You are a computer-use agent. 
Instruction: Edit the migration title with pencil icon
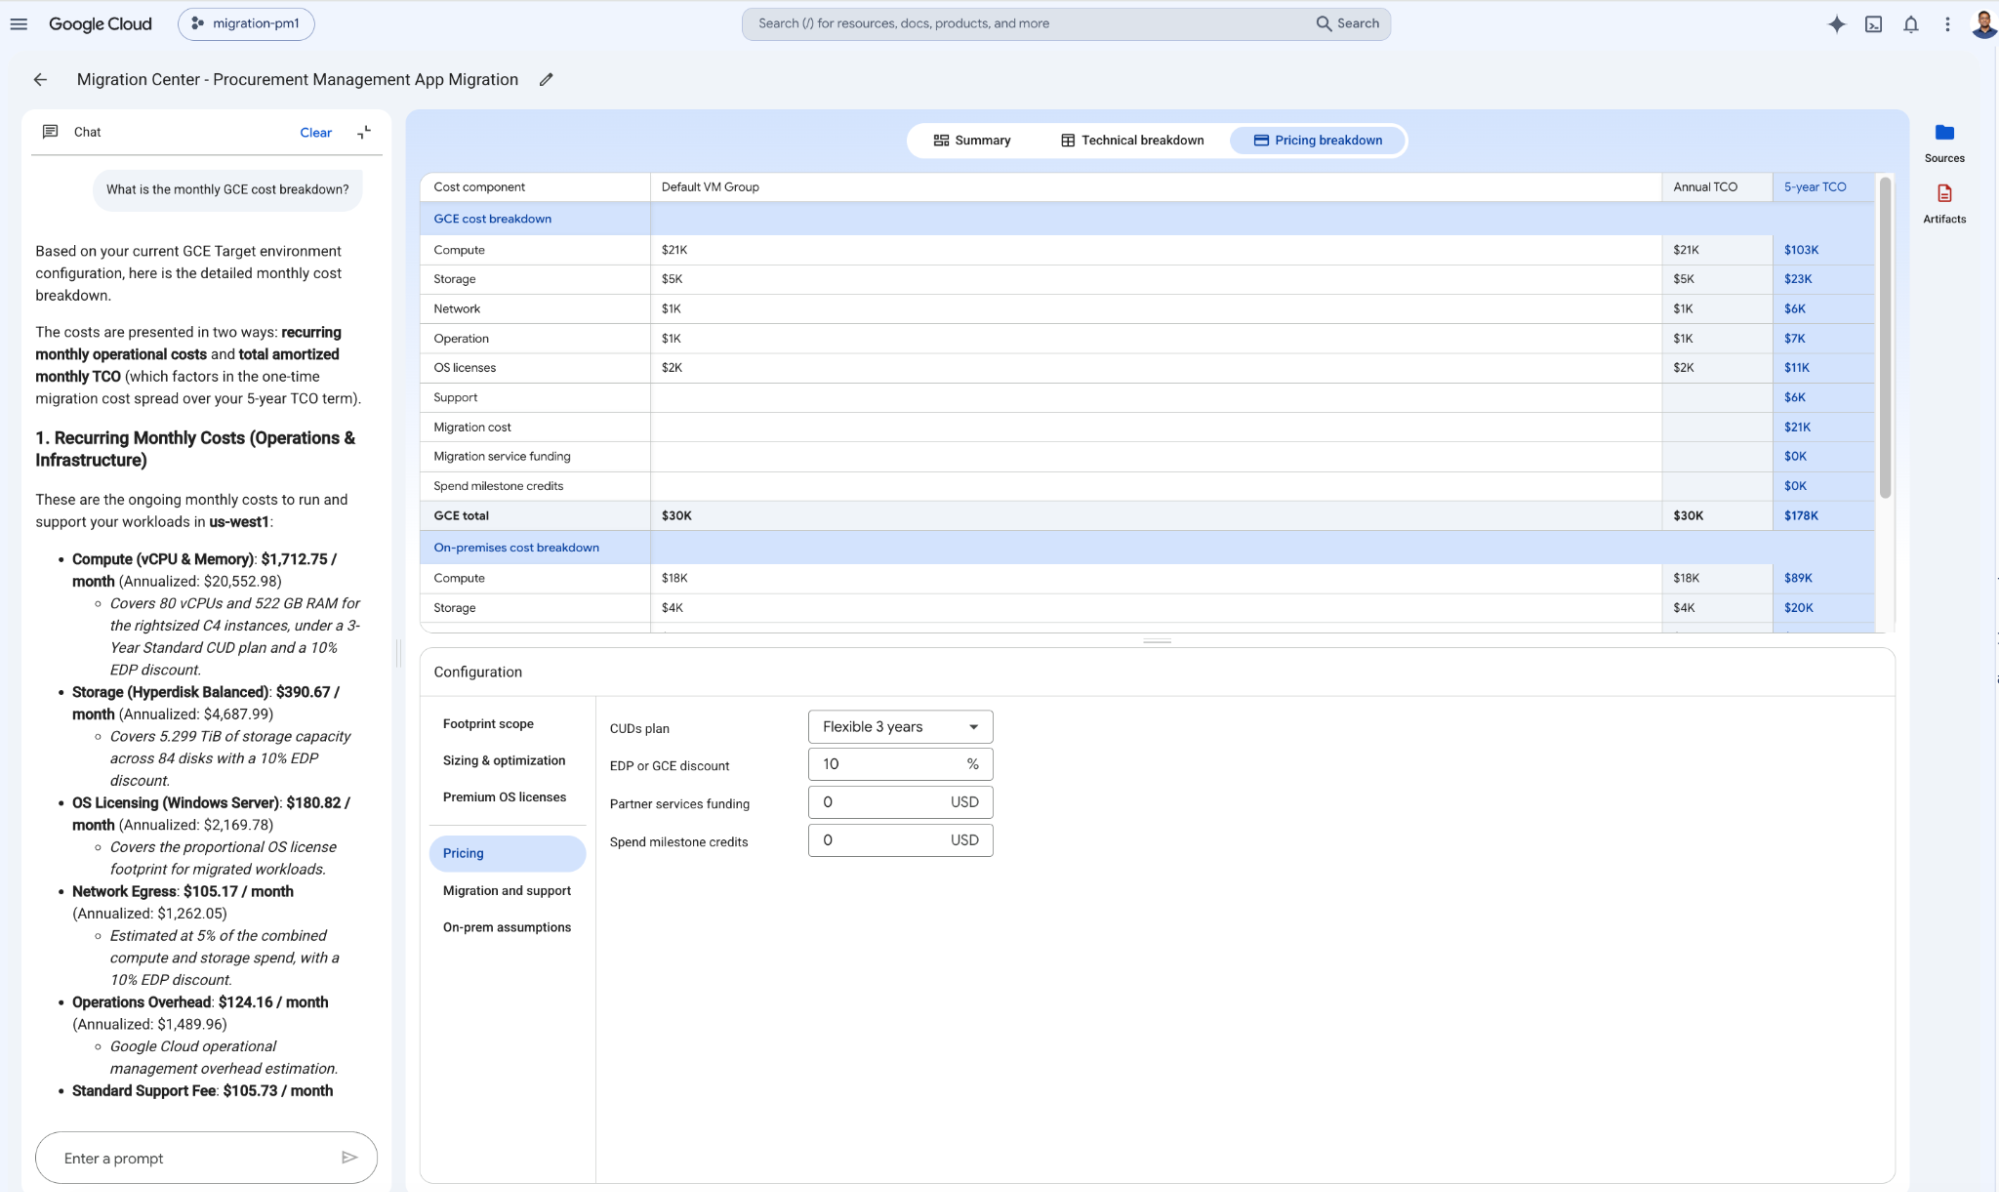pos(546,80)
